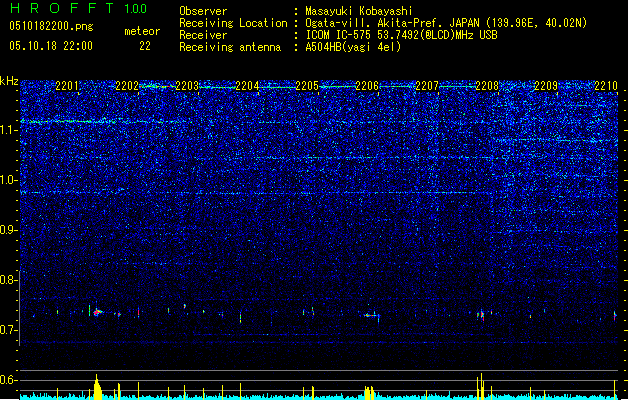
Task: Click the 2209 time marker
Action: click(546, 85)
